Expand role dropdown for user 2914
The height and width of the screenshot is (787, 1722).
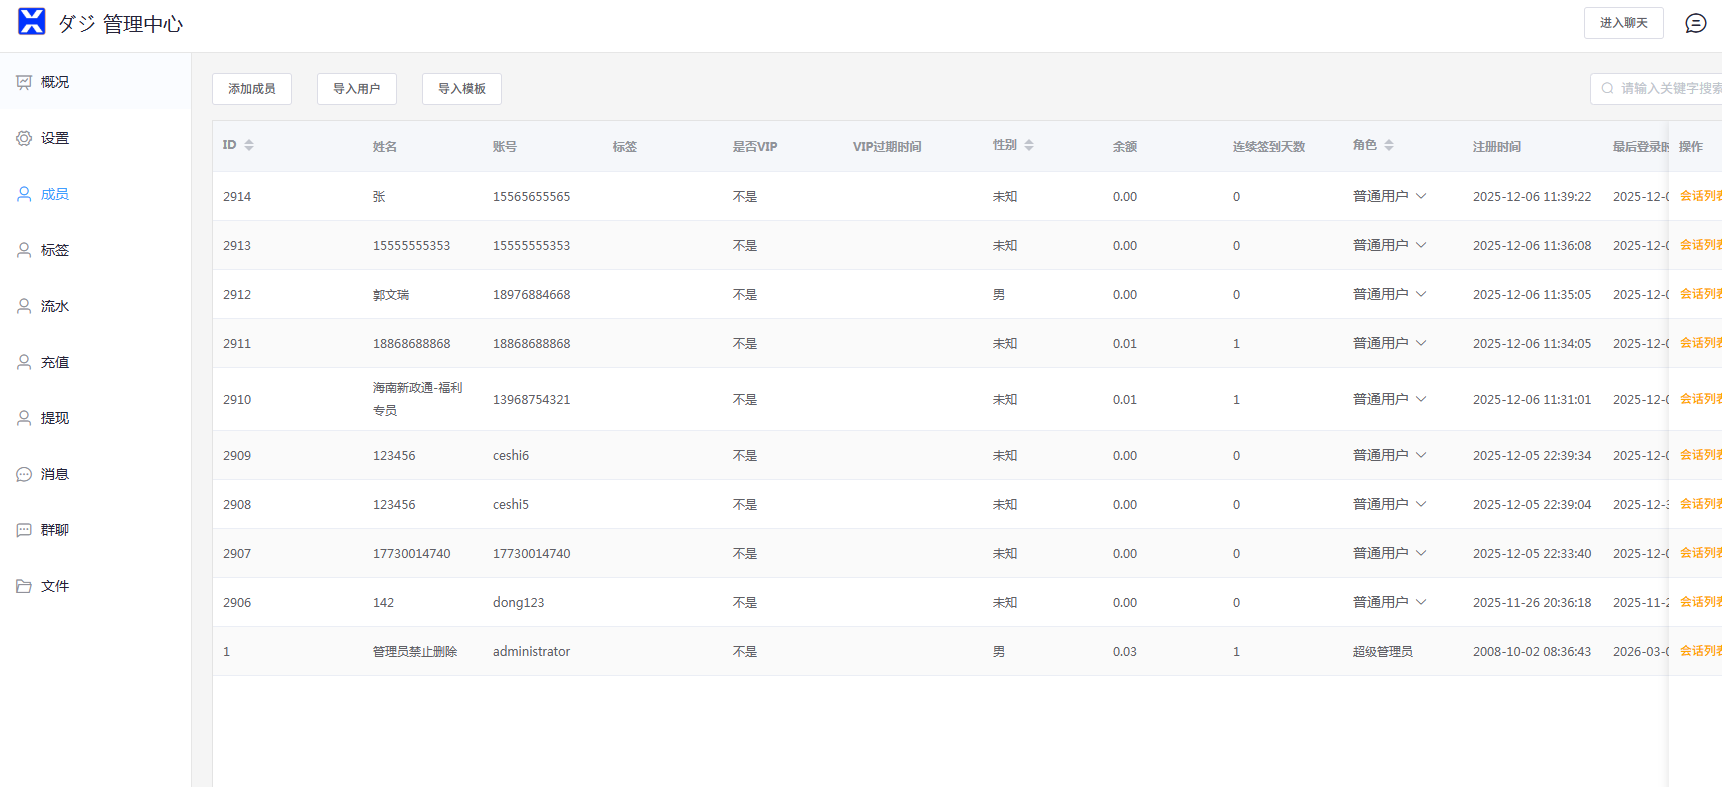click(x=1421, y=196)
